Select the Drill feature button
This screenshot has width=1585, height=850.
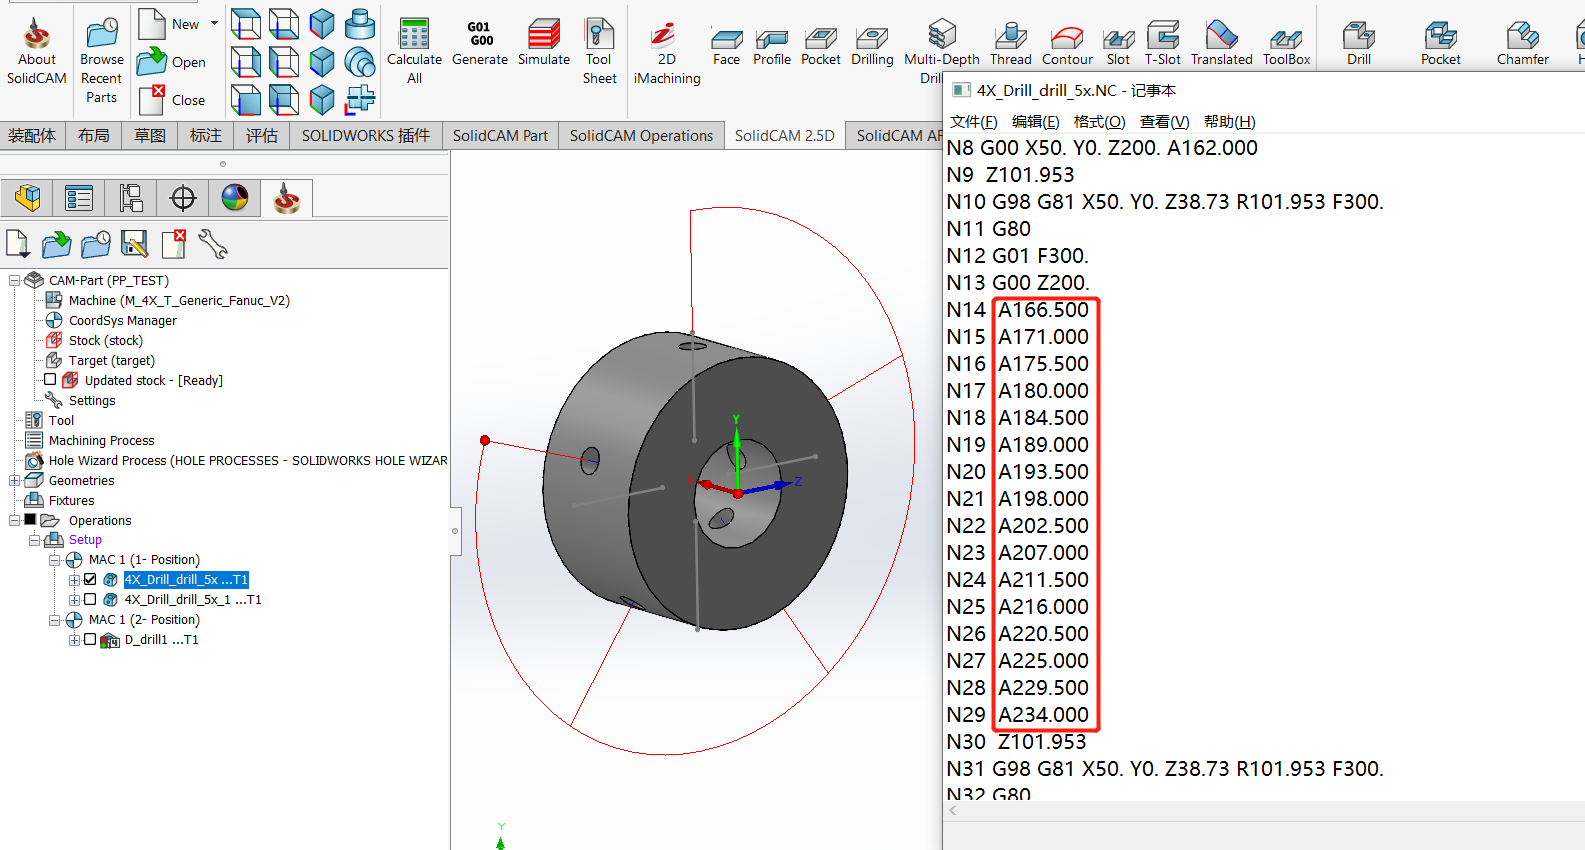(1359, 44)
